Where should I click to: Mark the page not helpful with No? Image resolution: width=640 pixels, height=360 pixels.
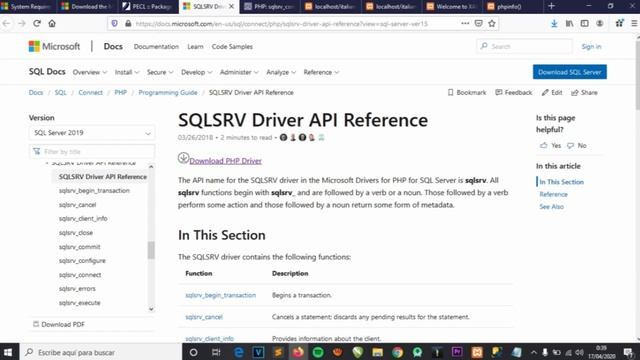coord(577,145)
